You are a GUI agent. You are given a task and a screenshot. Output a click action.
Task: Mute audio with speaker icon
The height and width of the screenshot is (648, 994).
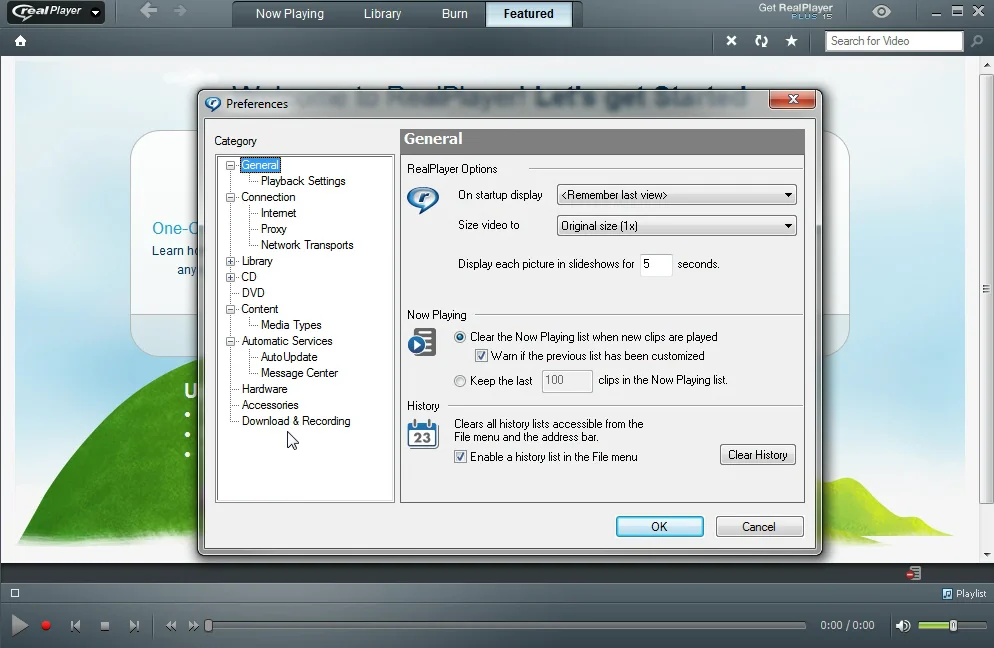click(x=903, y=626)
